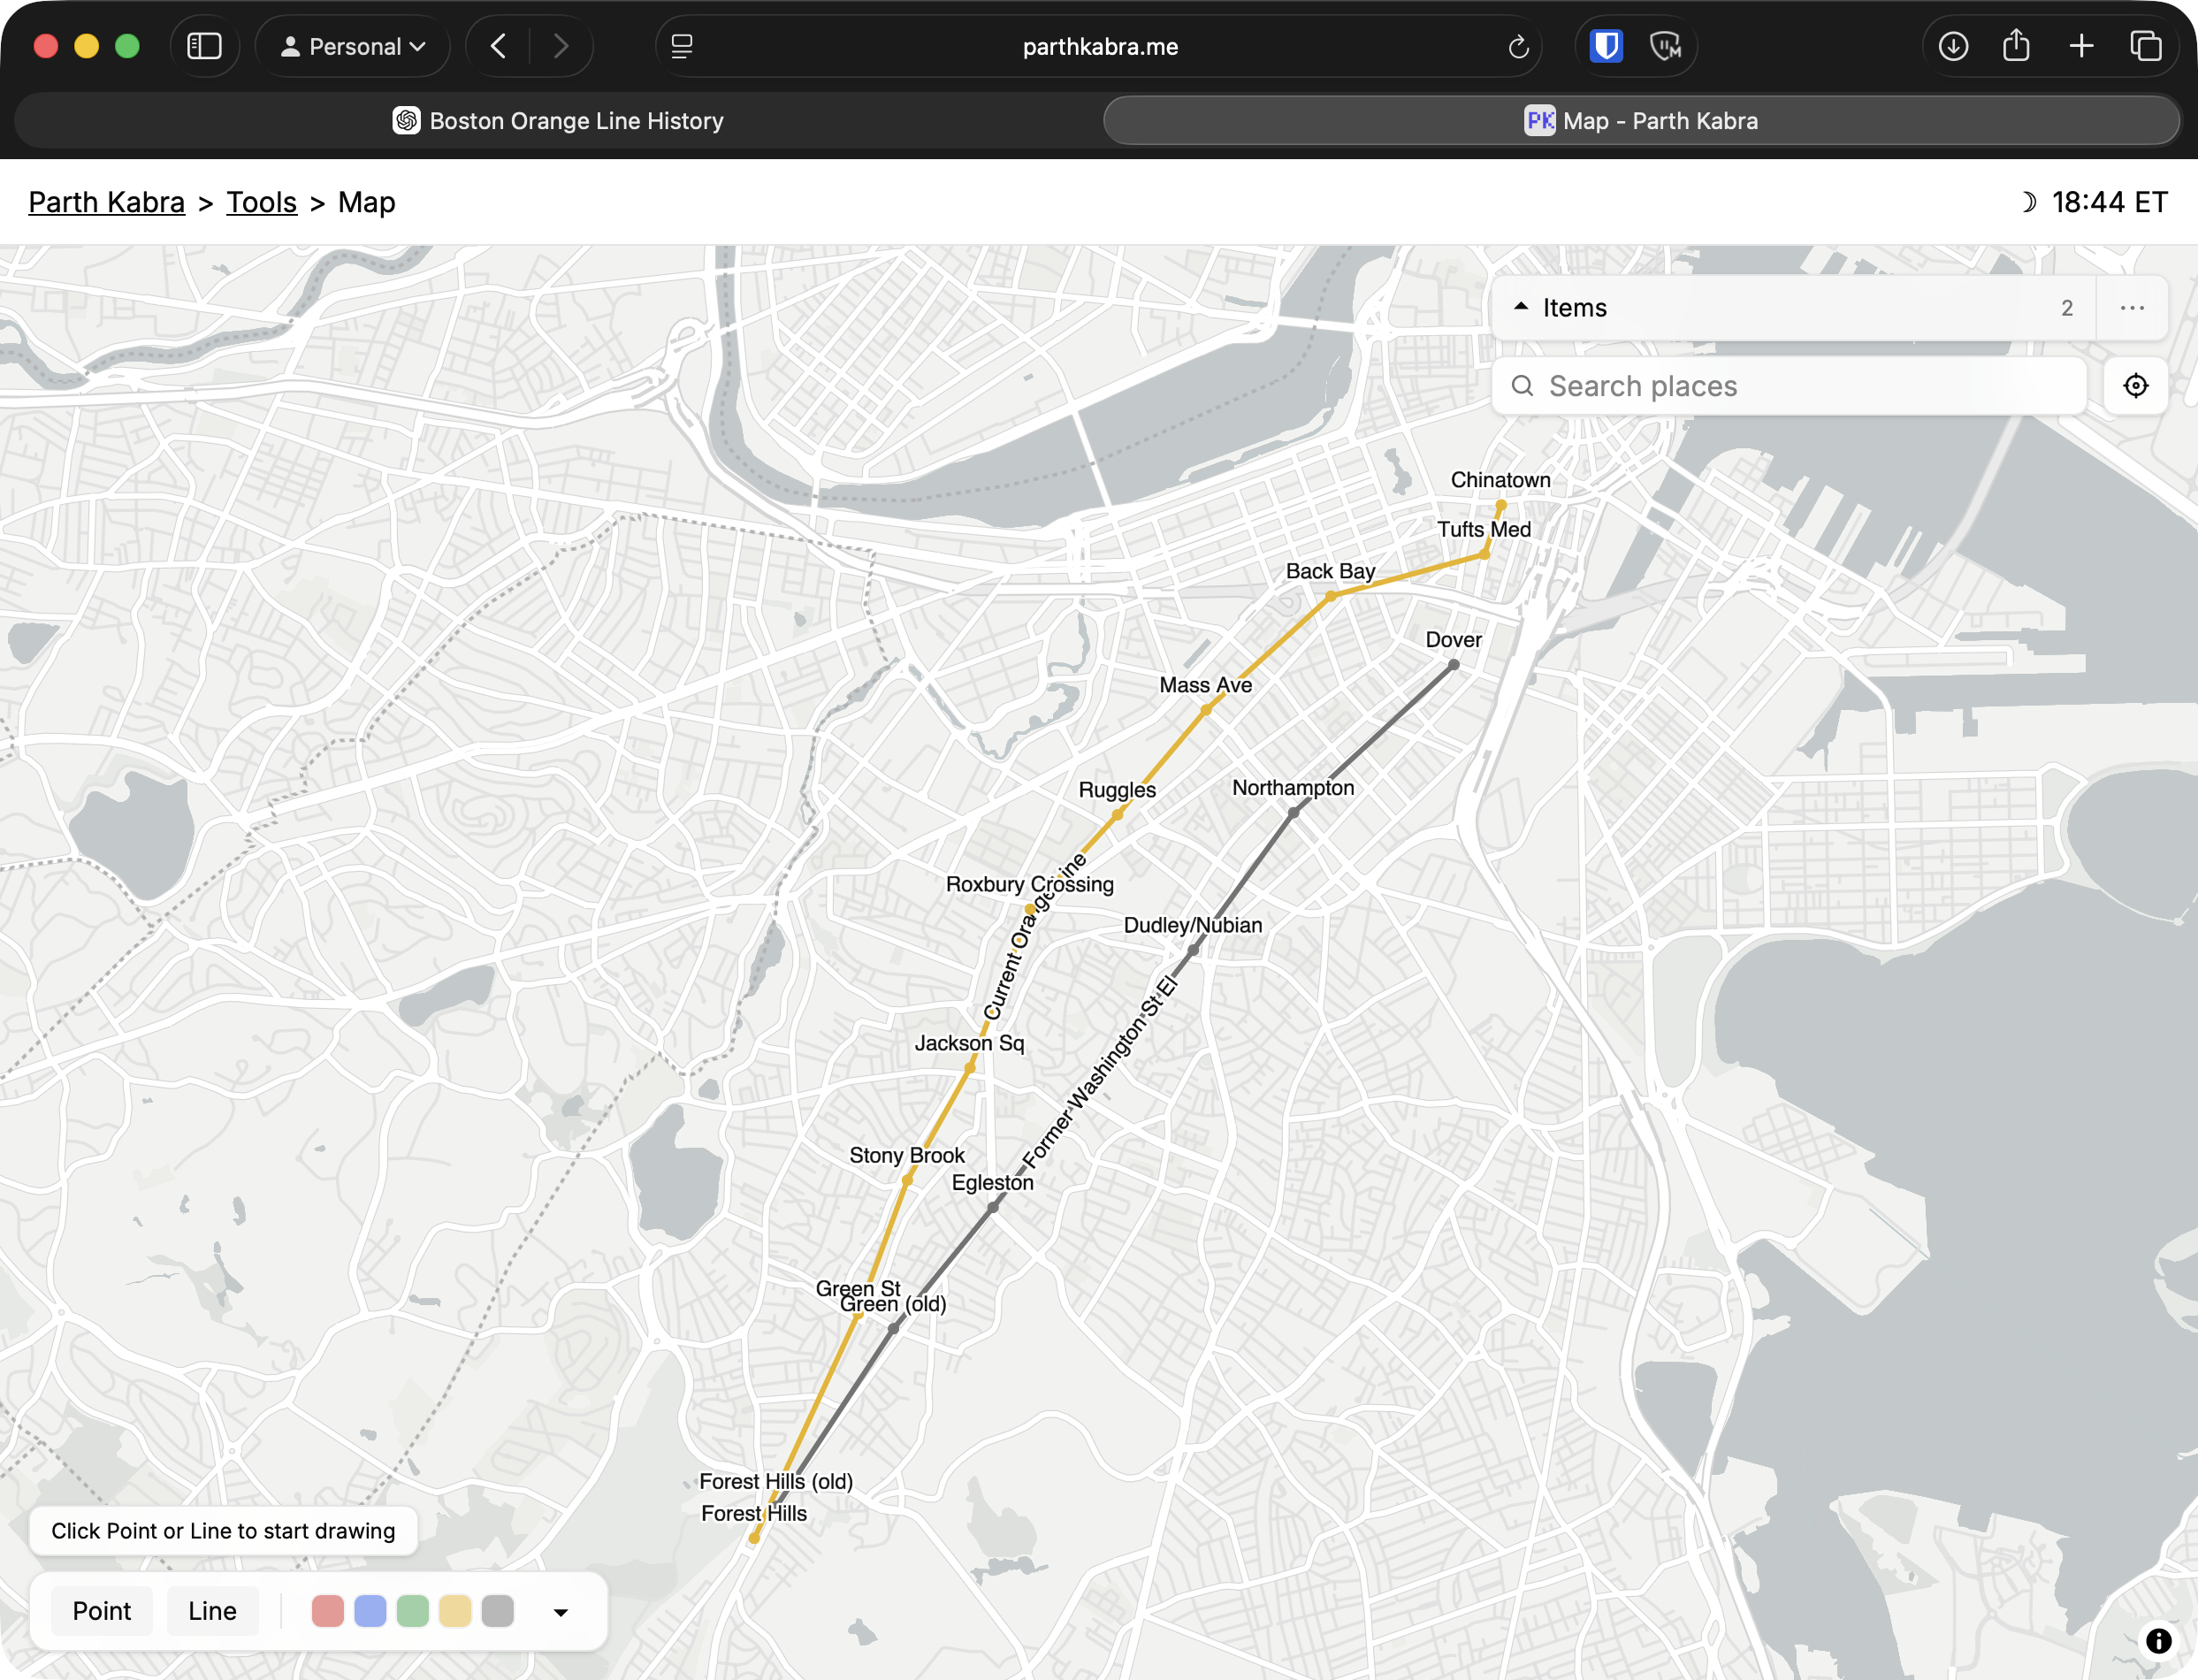
Task: Click the Tufts Med station point
Action: tap(1485, 554)
